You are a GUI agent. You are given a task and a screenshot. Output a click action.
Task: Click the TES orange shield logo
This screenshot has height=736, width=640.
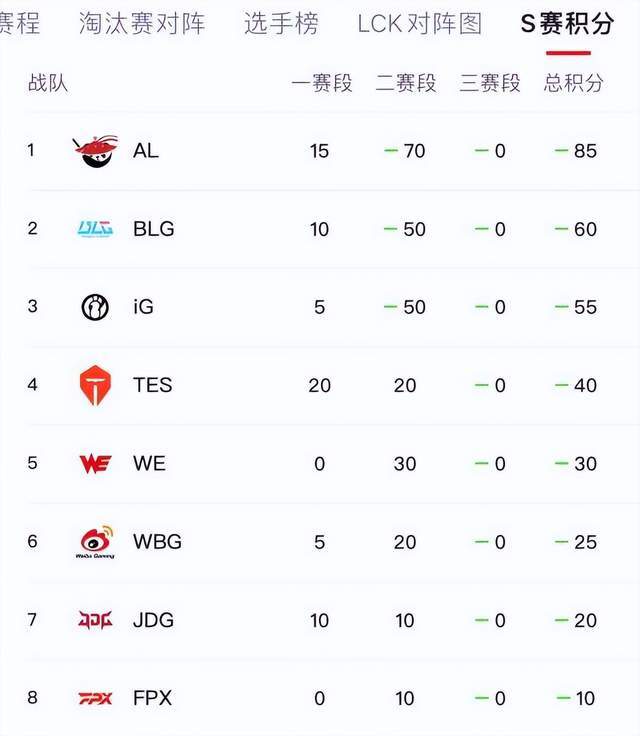click(x=95, y=385)
